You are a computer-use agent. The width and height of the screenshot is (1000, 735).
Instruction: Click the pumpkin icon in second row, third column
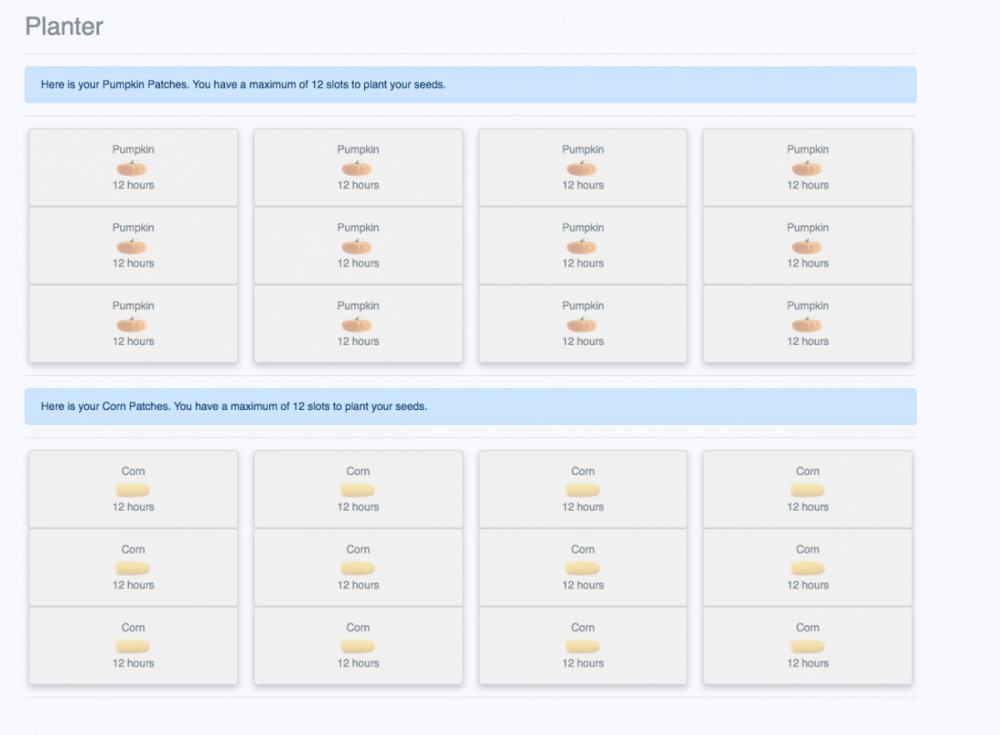click(582, 246)
